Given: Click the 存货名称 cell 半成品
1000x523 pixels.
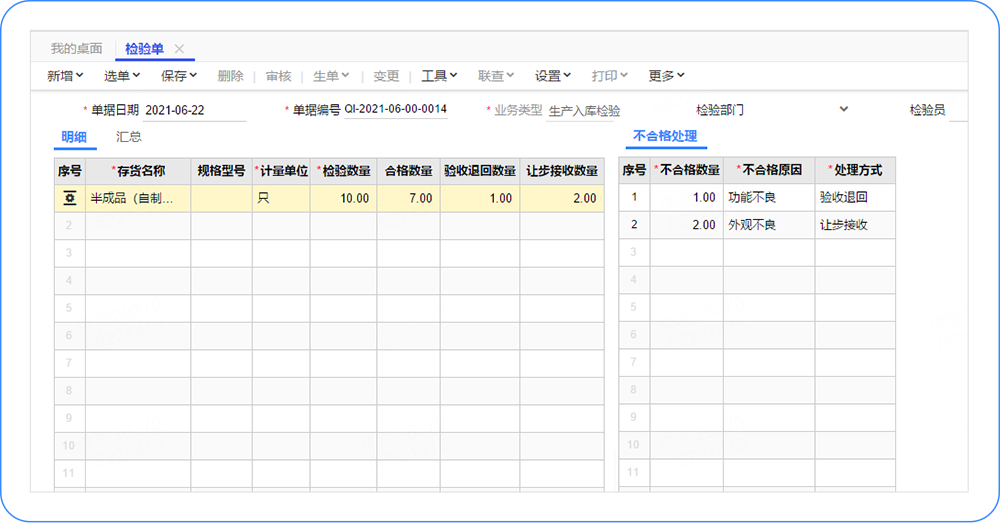Looking at the screenshot, I should (138, 199).
